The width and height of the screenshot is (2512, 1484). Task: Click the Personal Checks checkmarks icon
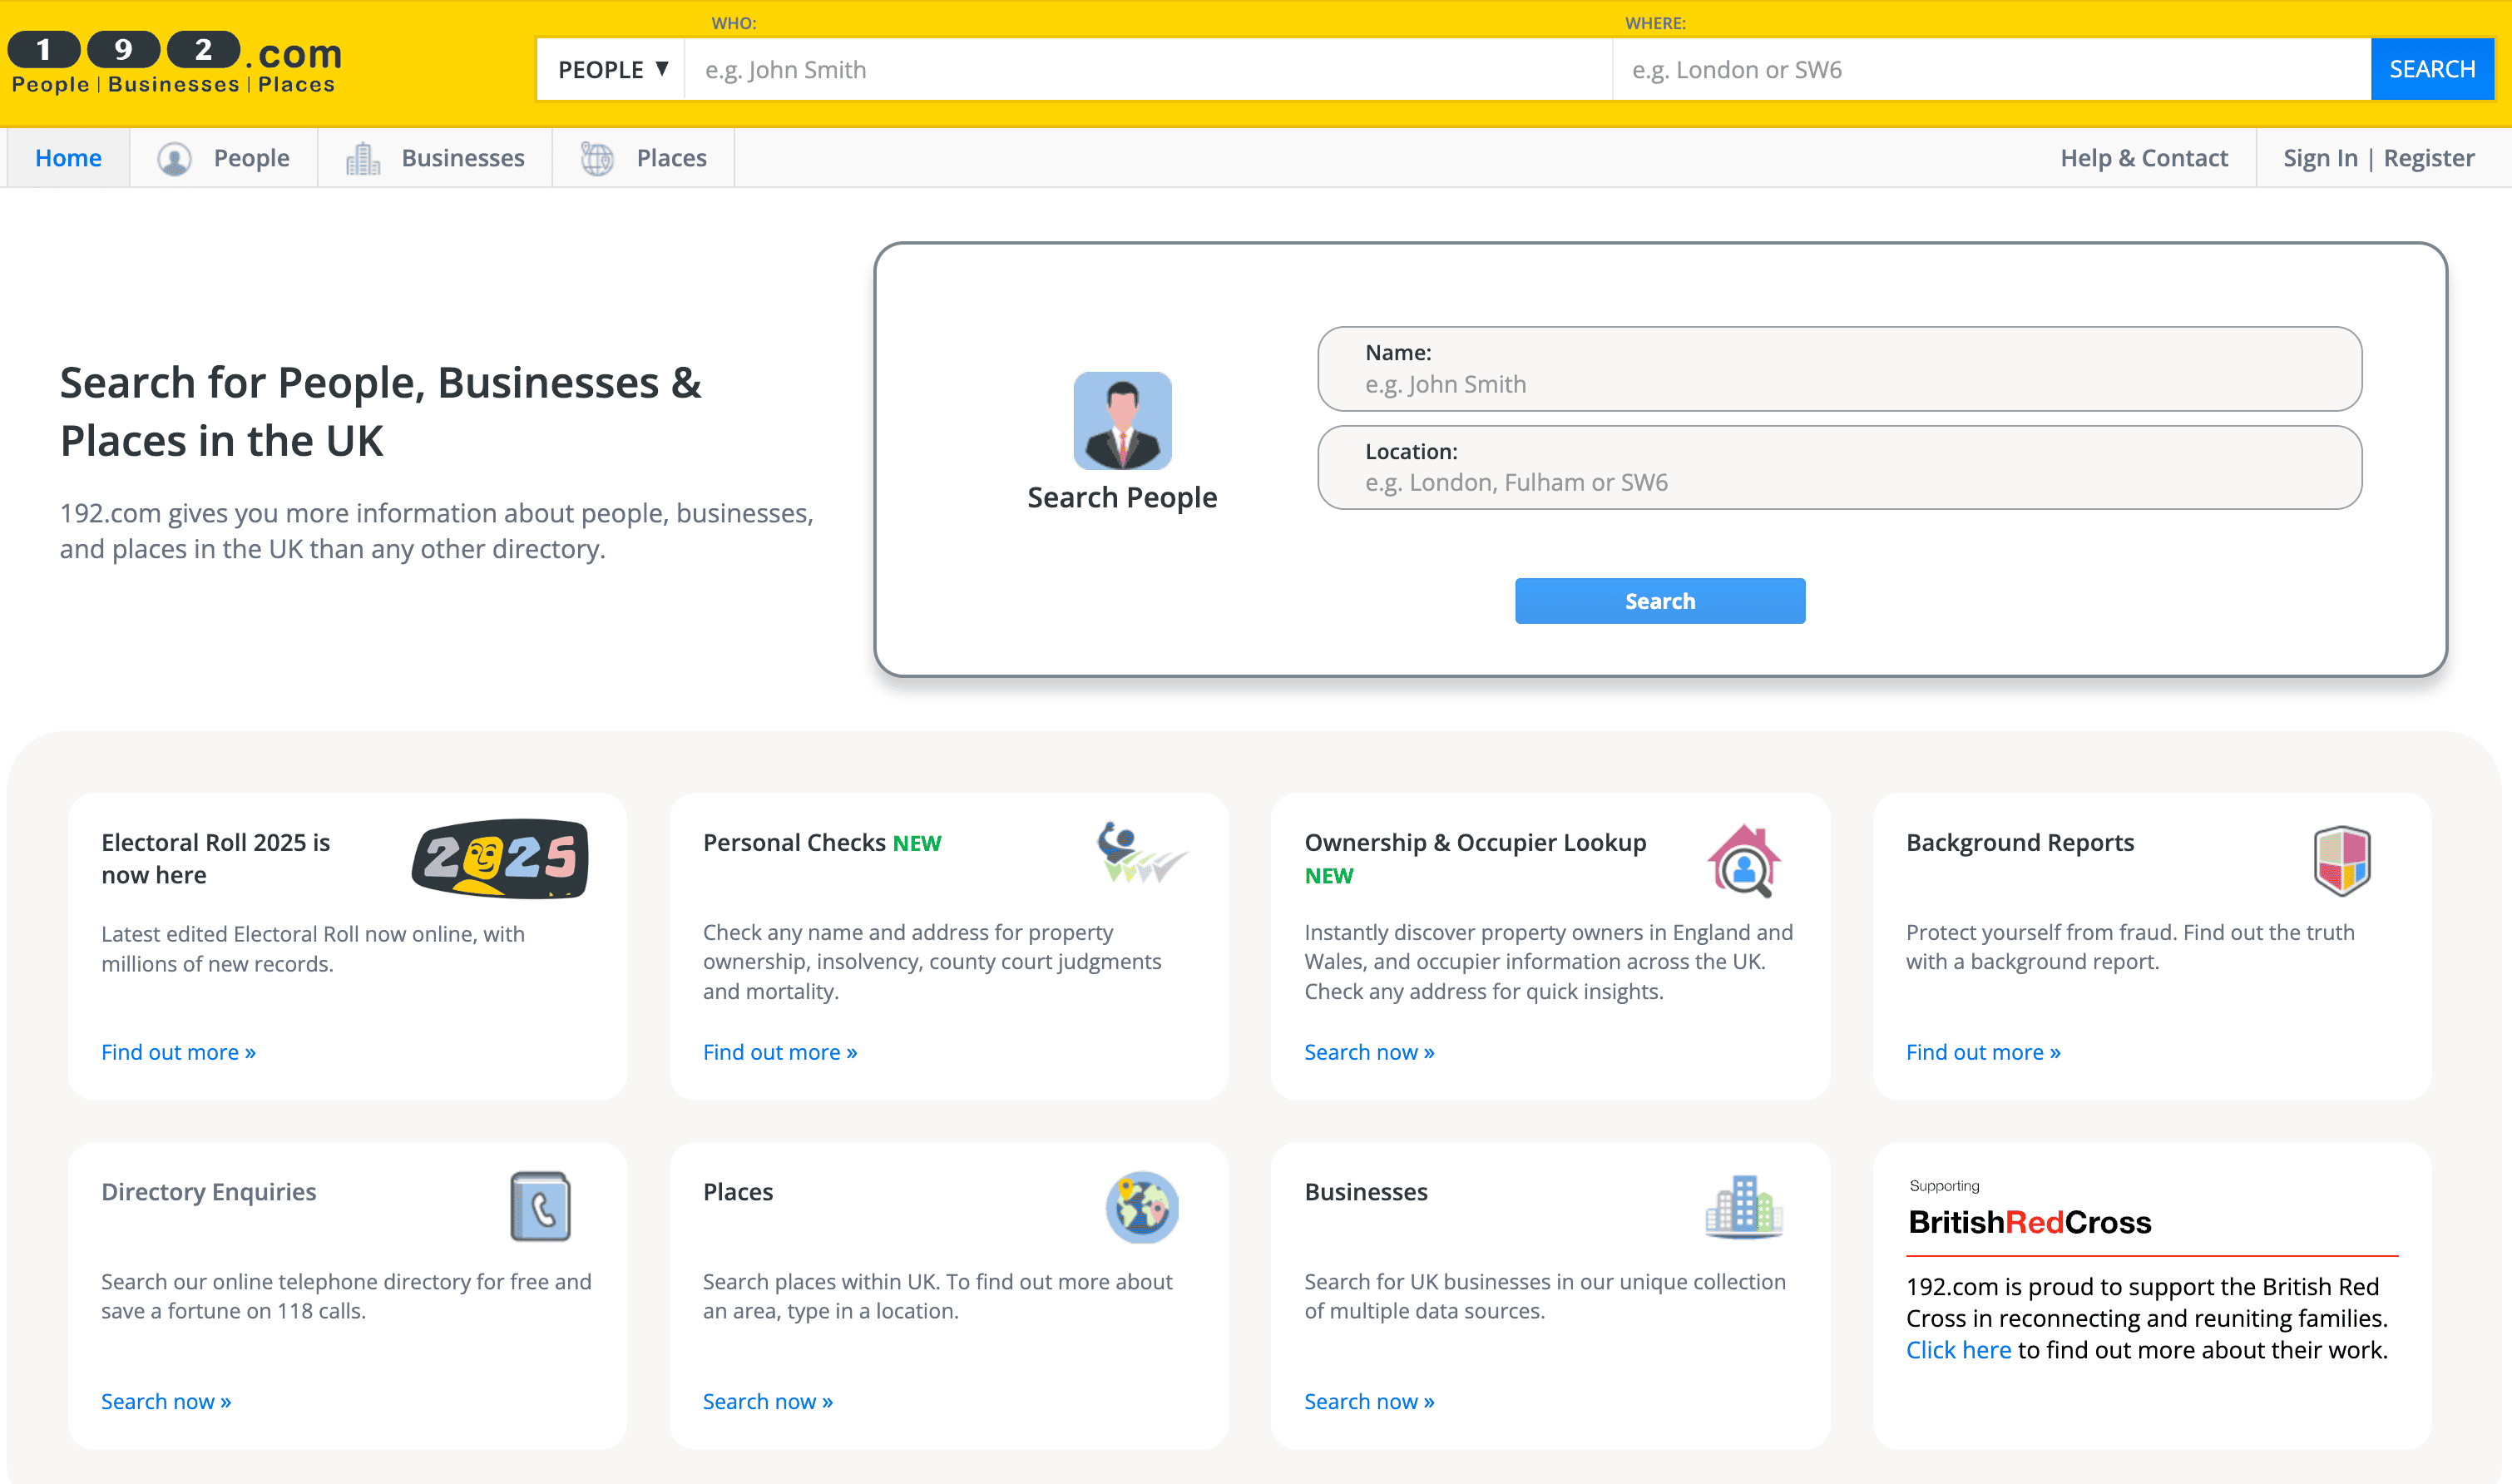[1140, 853]
